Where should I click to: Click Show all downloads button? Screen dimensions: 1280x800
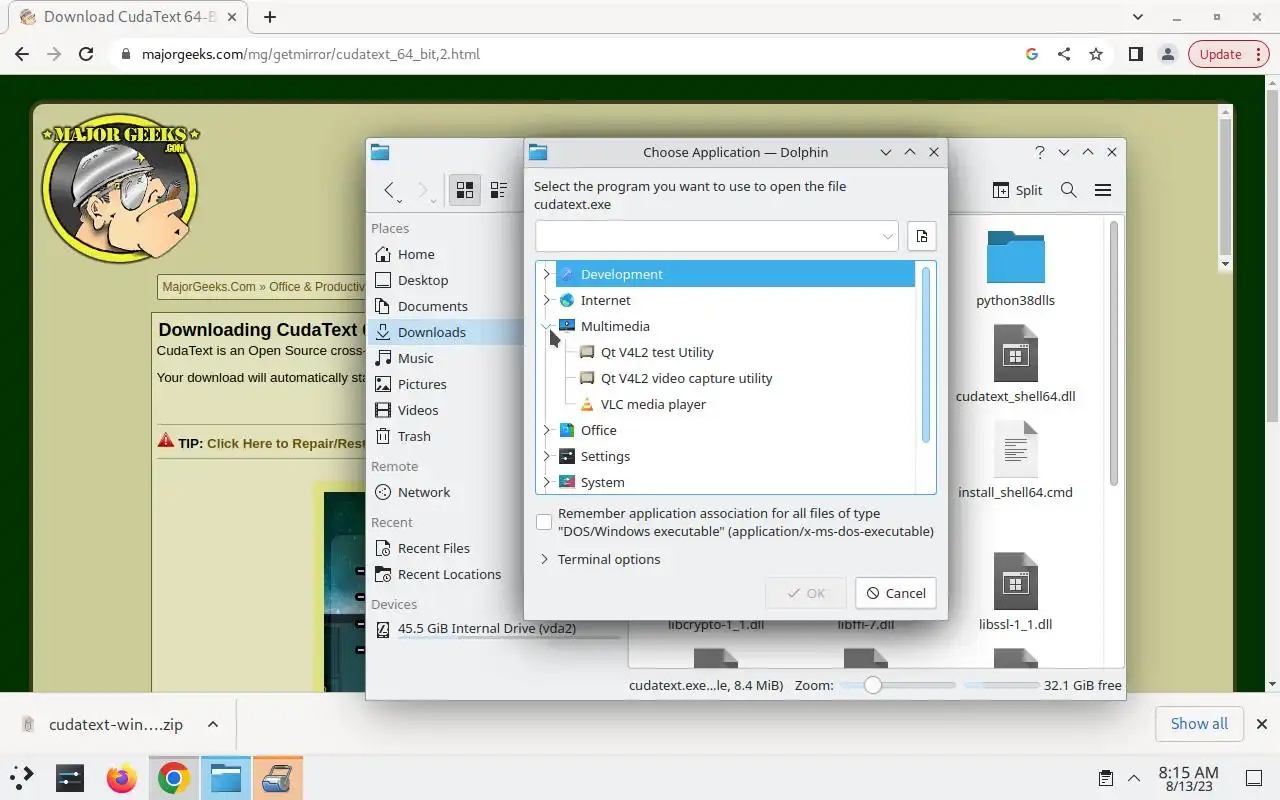pyautogui.click(x=1199, y=724)
